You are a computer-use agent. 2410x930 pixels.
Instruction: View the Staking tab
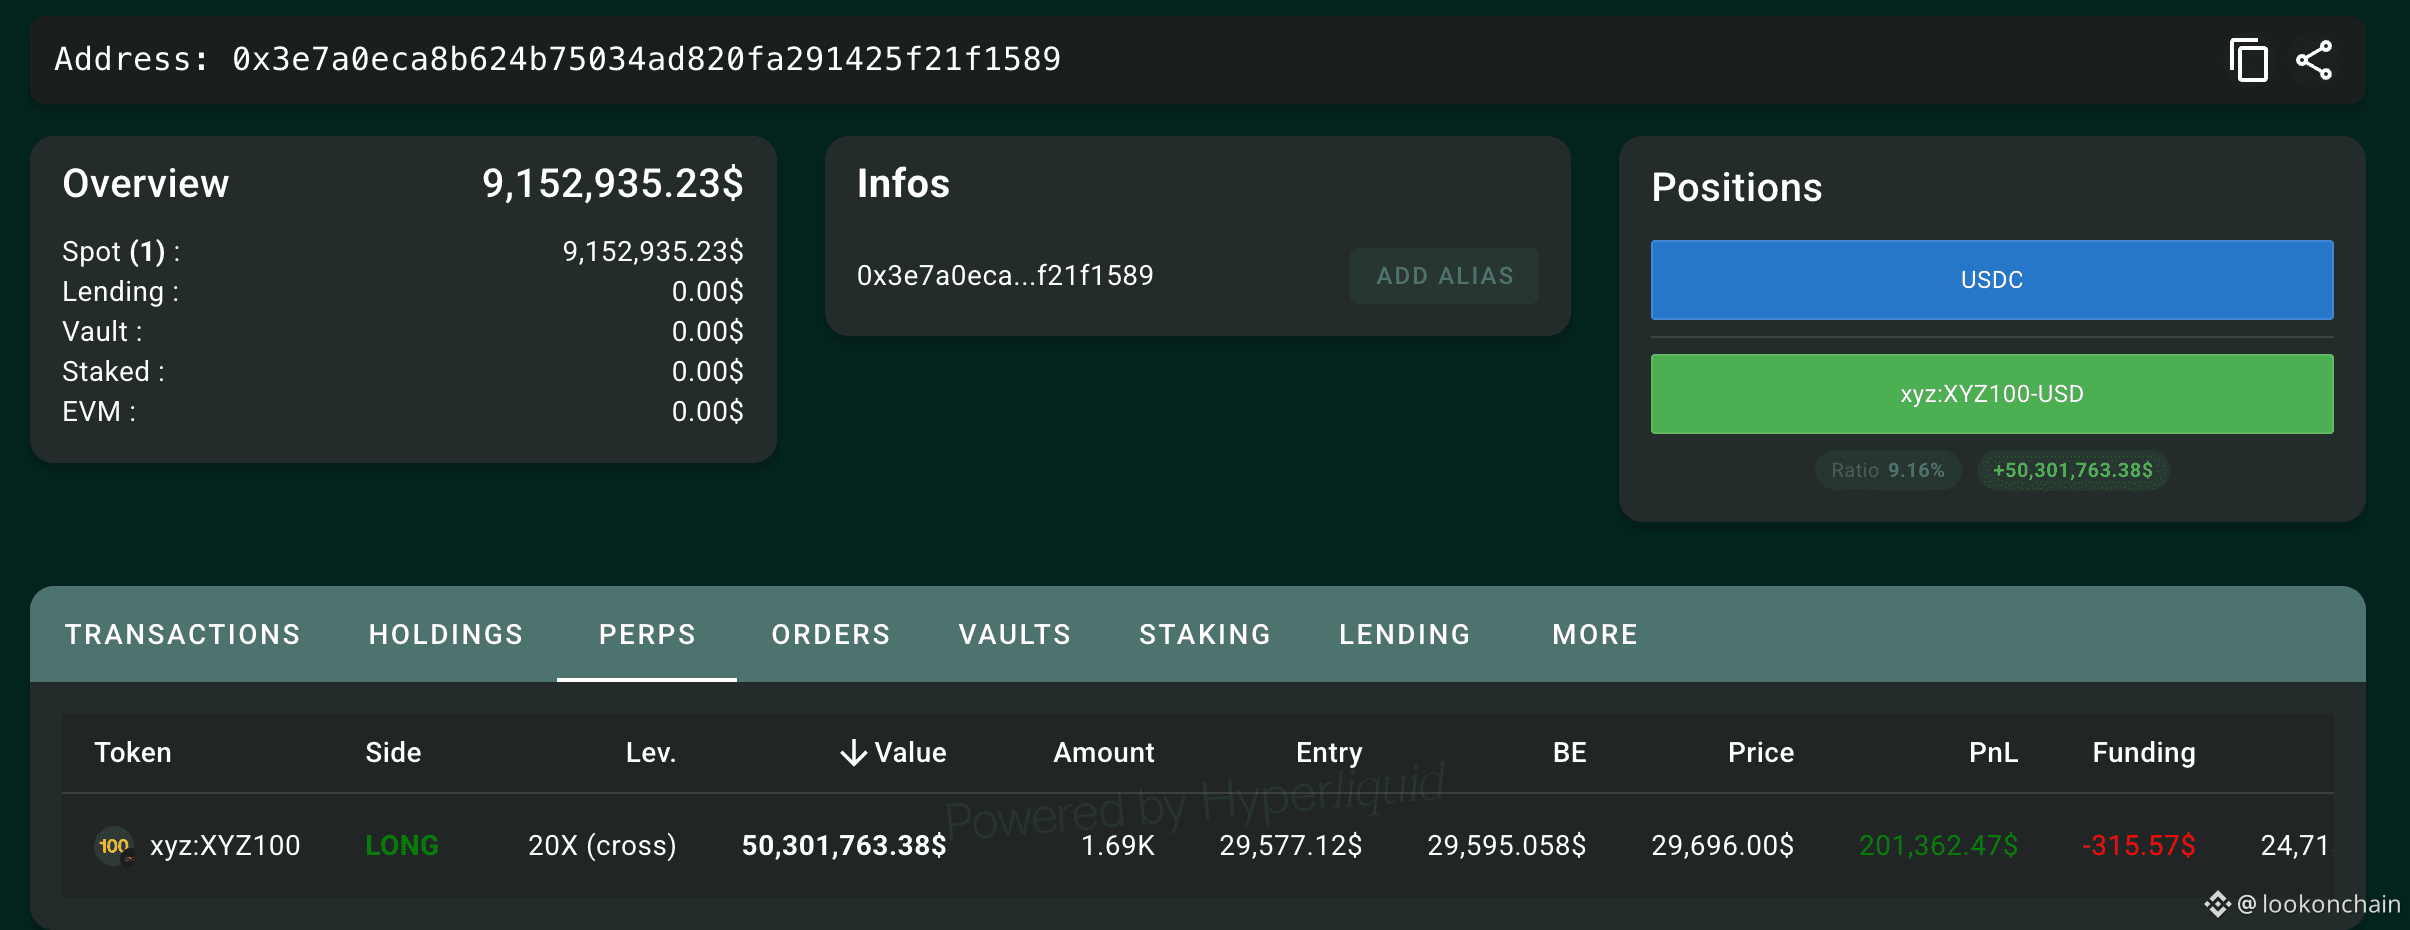1205,634
